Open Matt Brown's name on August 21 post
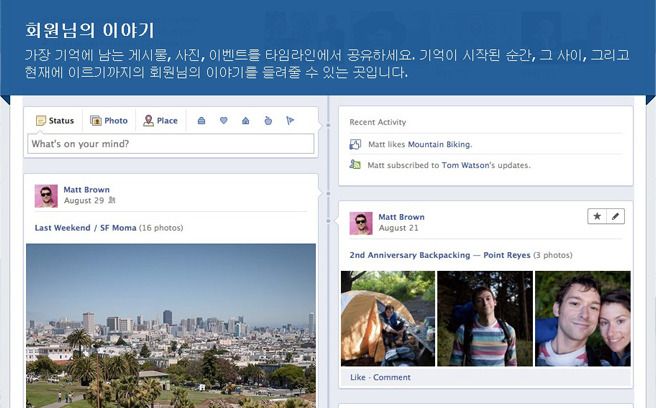 [x=401, y=217]
